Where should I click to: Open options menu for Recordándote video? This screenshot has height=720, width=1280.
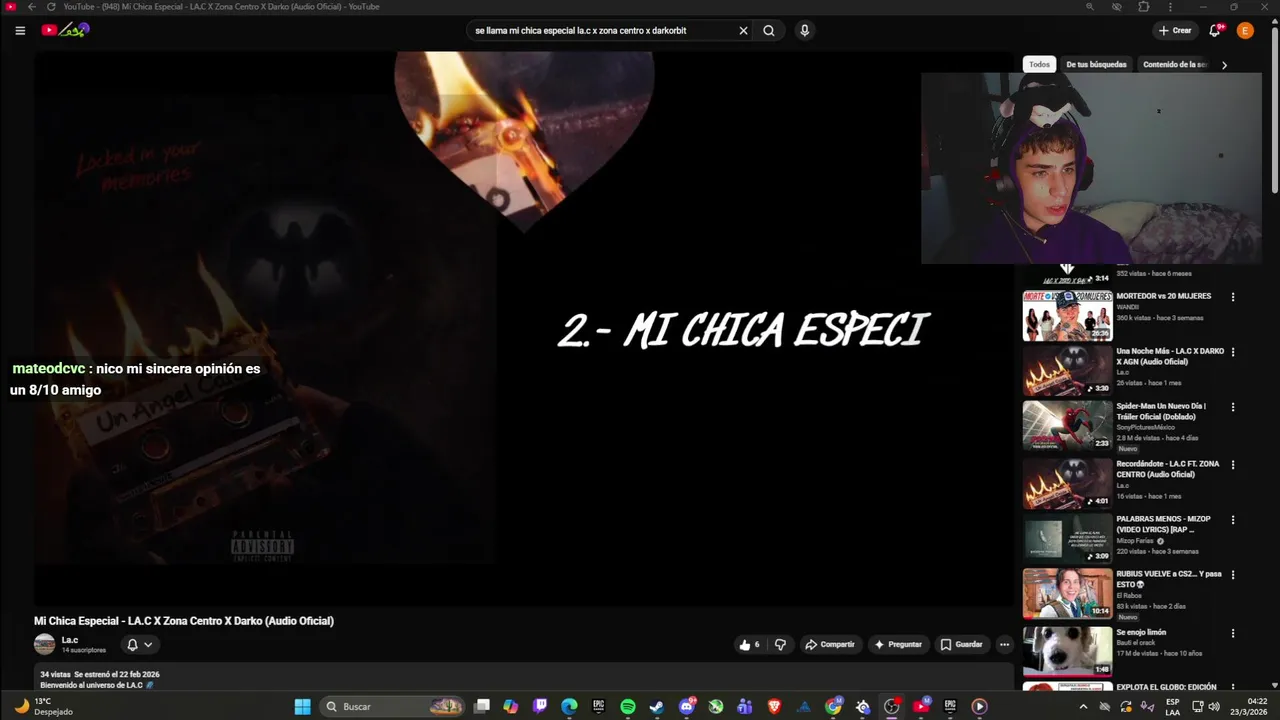[1233, 465]
